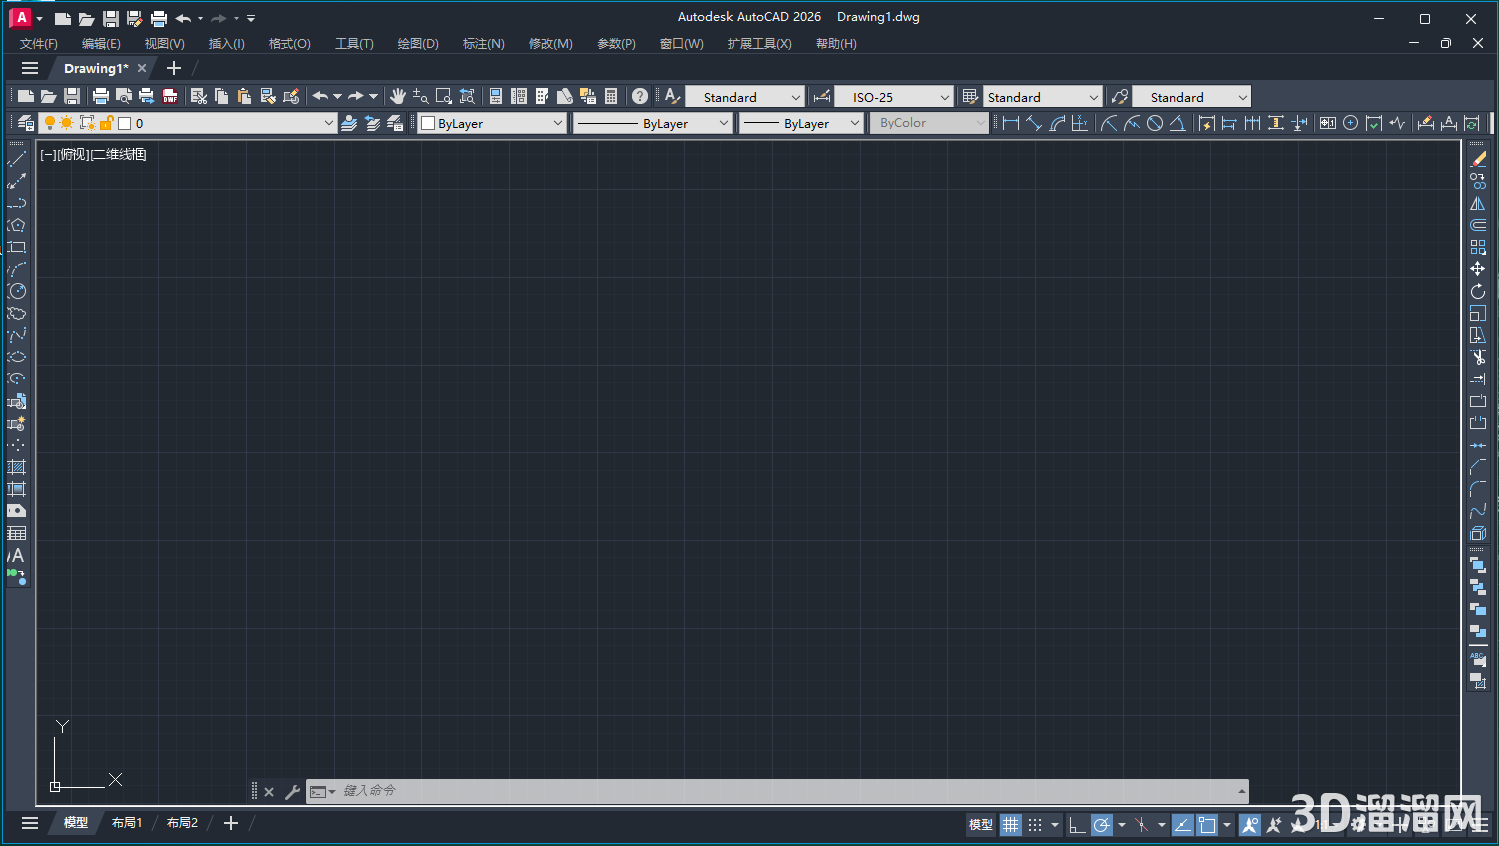Viewport: 1499px width, 846px height.
Task: Select the Move tool
Action: tap(1477, 269)
